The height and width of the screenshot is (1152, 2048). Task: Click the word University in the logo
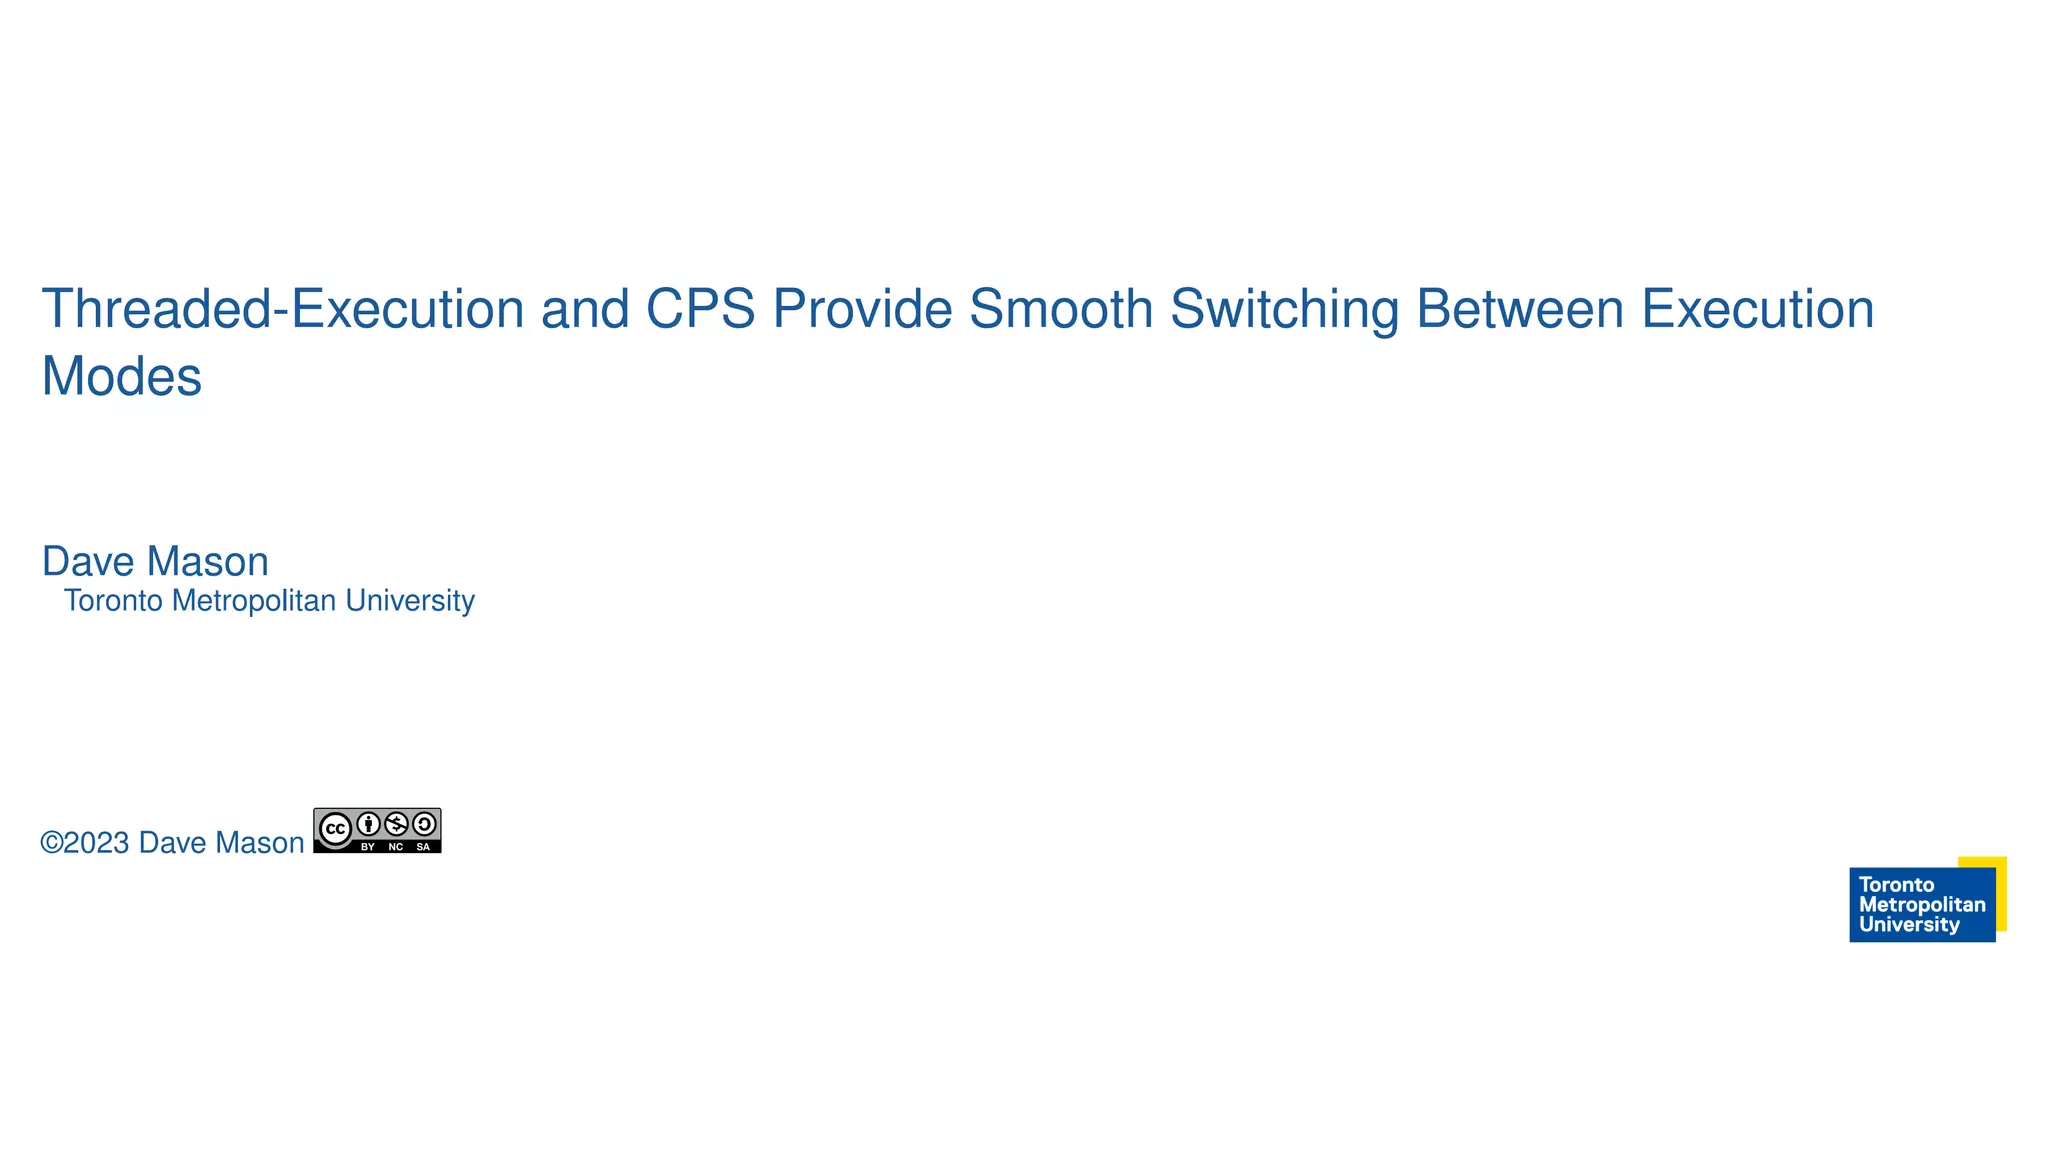pyautogui.click(x=1908, y=925)
